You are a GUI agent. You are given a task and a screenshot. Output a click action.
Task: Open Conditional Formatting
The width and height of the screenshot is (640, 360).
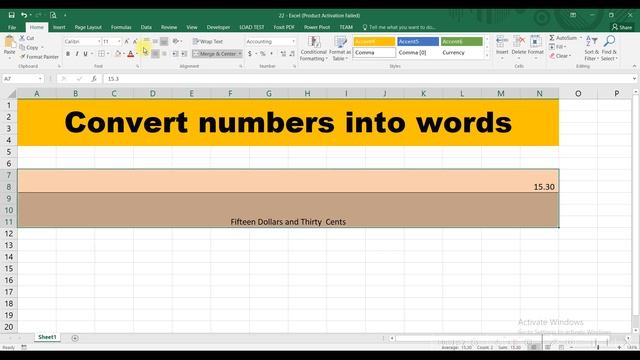pyautogui.click(x=313, y=49)
